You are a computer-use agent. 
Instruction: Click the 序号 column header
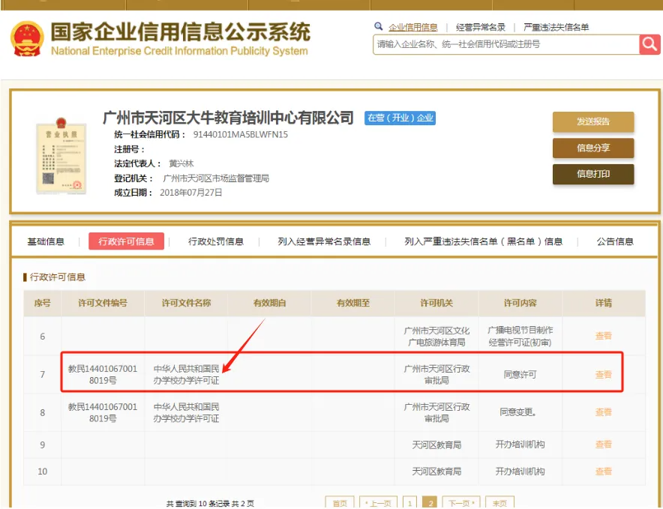coord(42,303)
